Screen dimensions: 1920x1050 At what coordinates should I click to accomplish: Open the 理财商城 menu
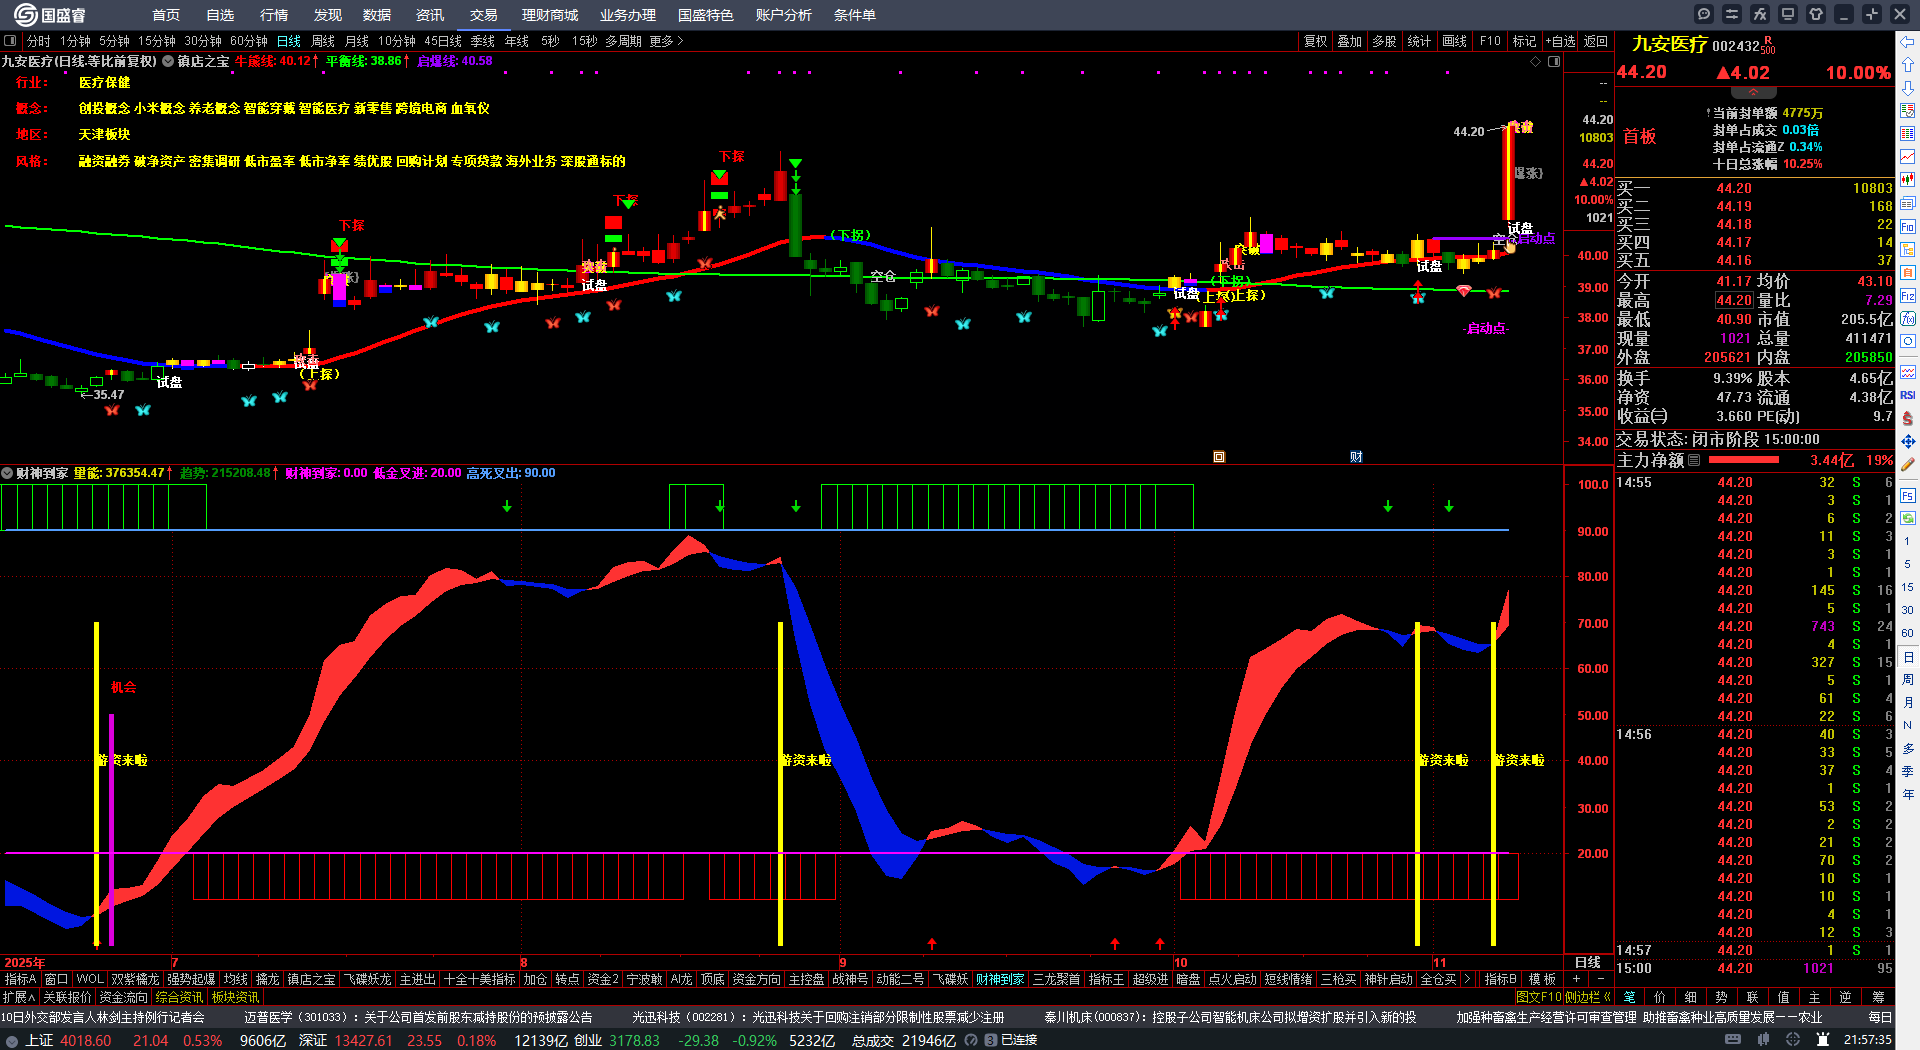point(550,15)
